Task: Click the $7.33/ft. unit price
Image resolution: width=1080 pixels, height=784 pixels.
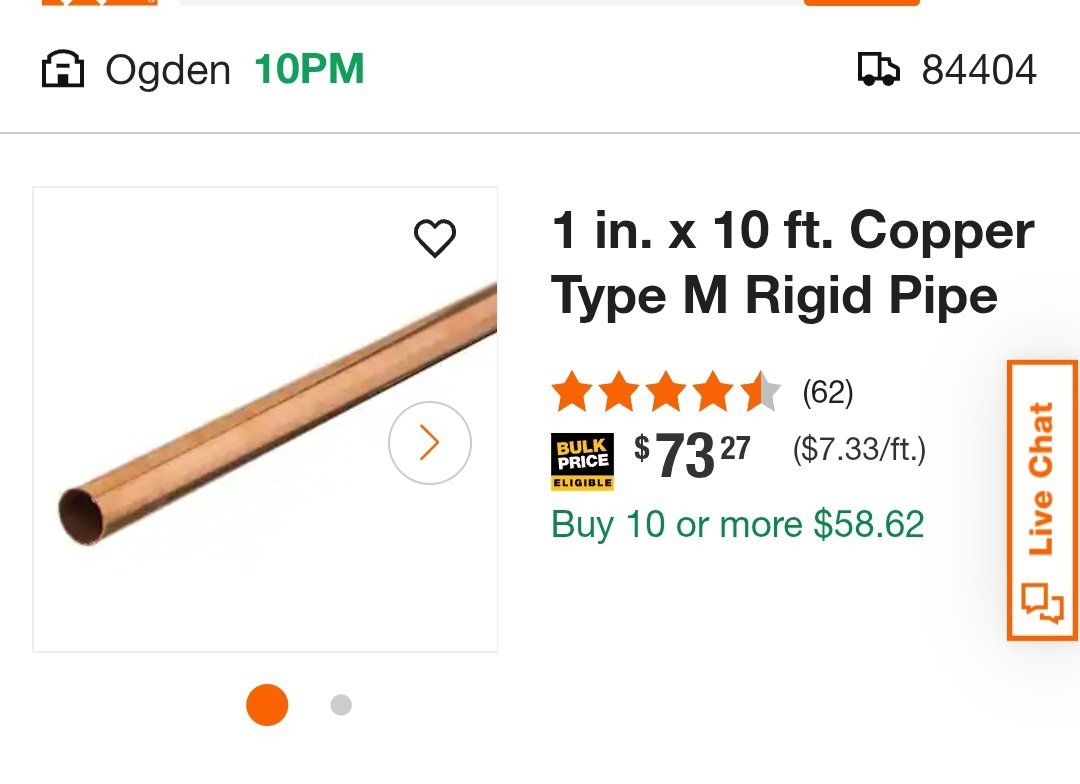Action: pyautogui.click(x=859, y=450)
